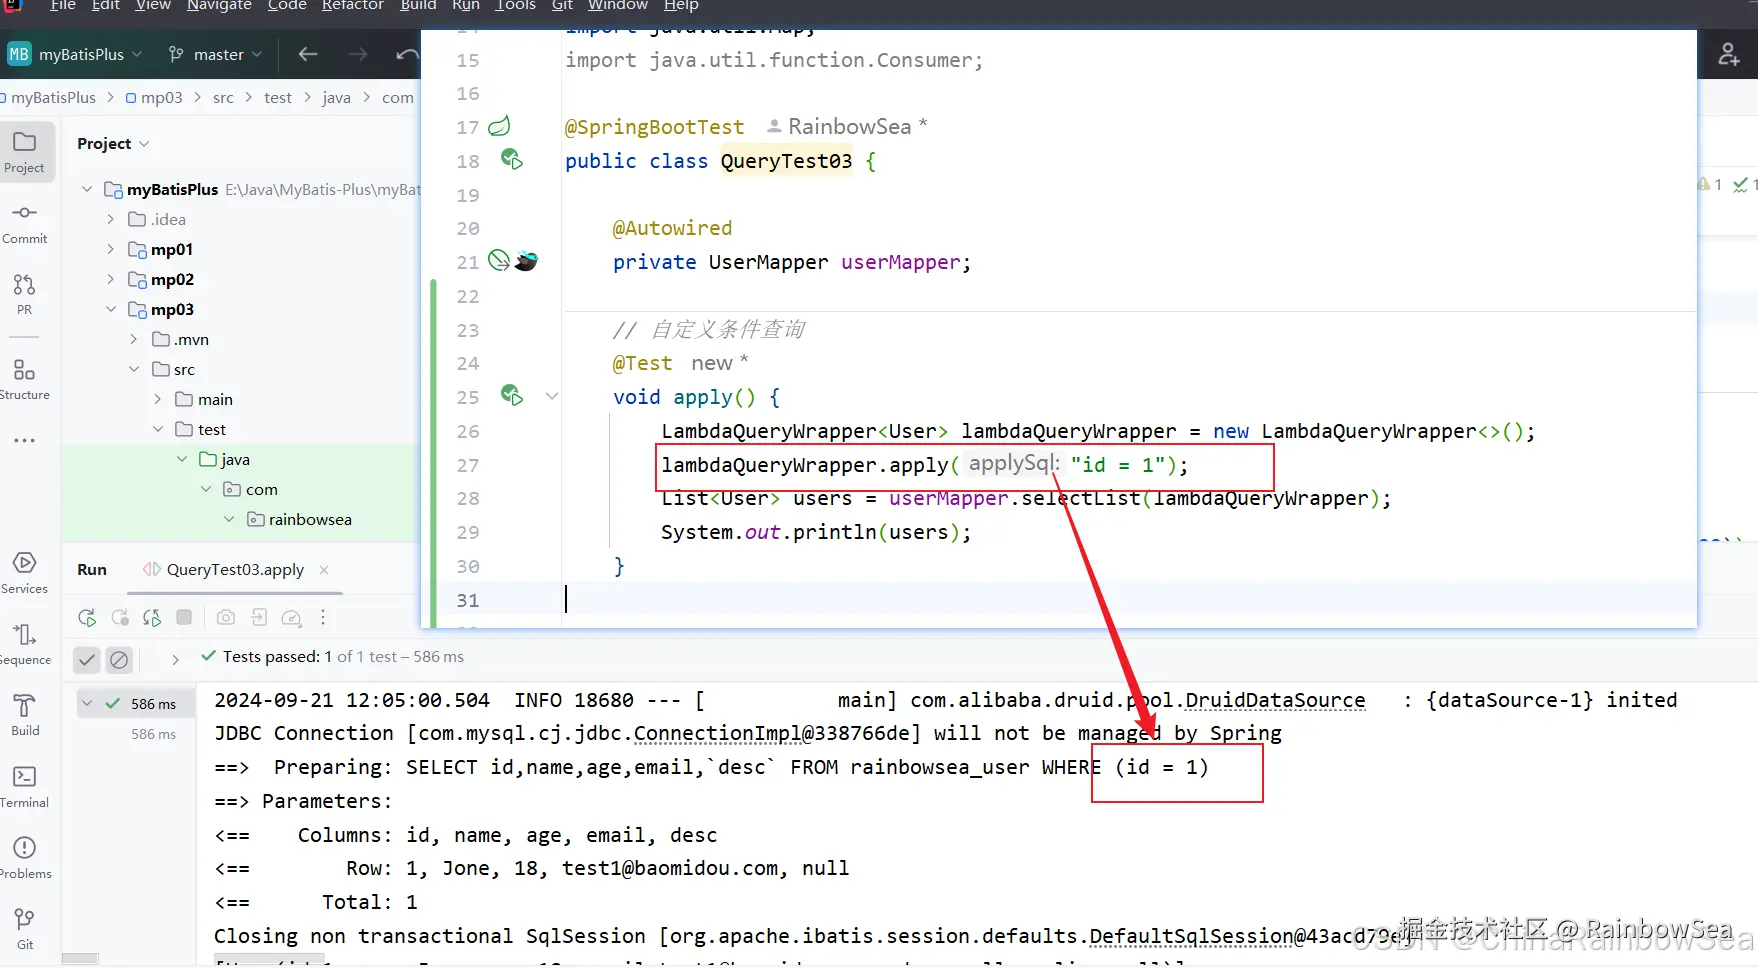Open the Services tool window
The width and height of the screenshot is (1758, 968).
click(24, 573)
